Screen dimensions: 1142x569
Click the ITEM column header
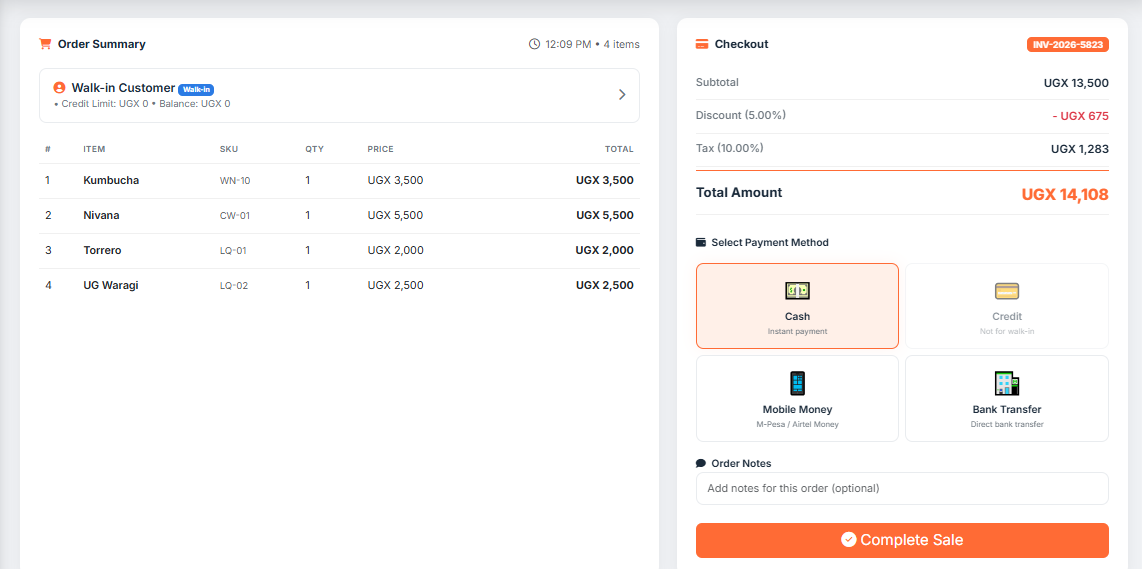95,149
